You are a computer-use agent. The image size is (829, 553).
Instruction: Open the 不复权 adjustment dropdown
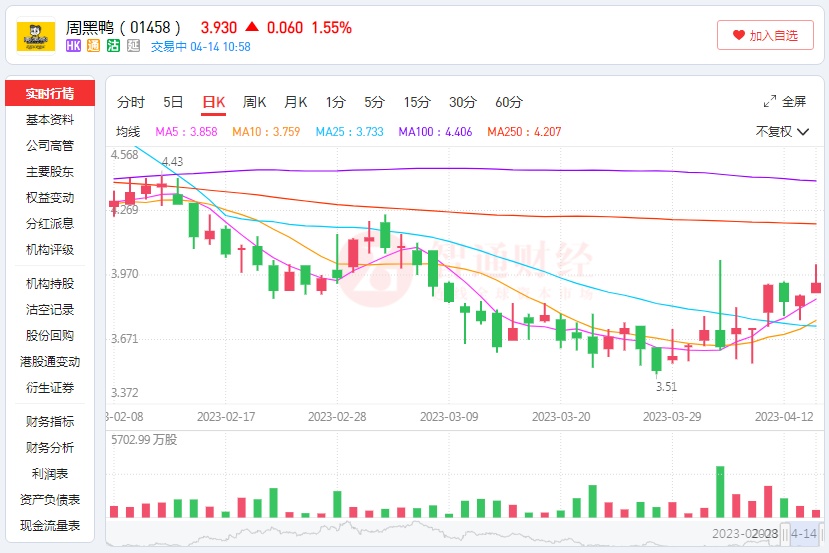(780, 131)
